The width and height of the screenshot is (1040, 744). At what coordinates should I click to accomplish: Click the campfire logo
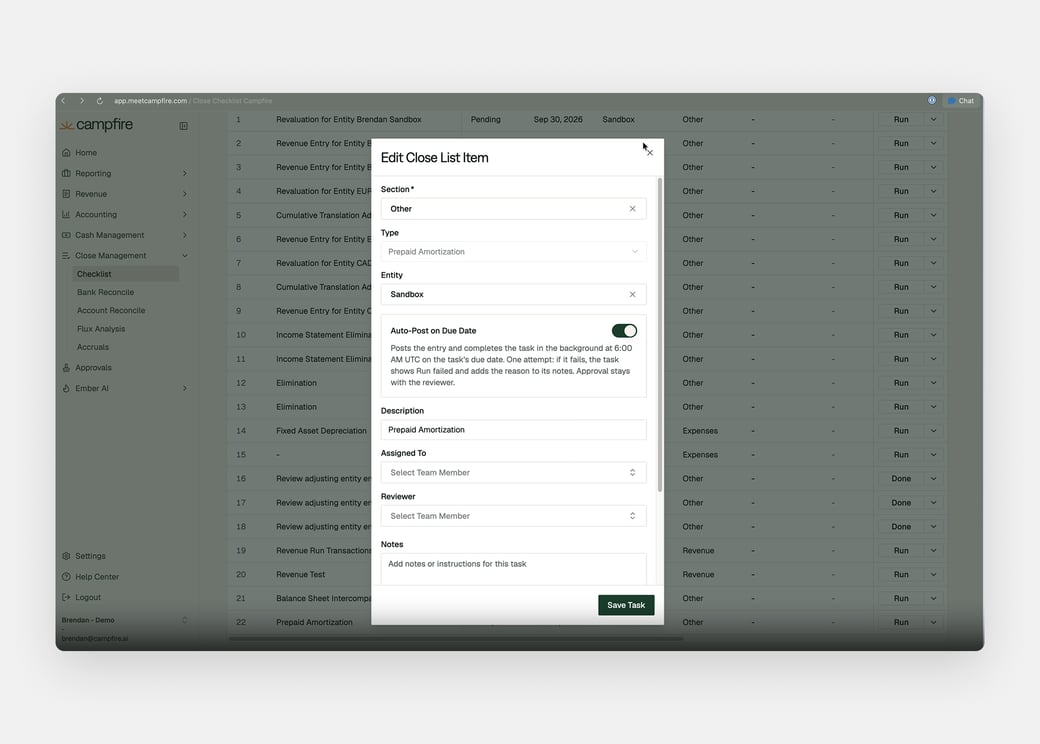coord(97,125)
